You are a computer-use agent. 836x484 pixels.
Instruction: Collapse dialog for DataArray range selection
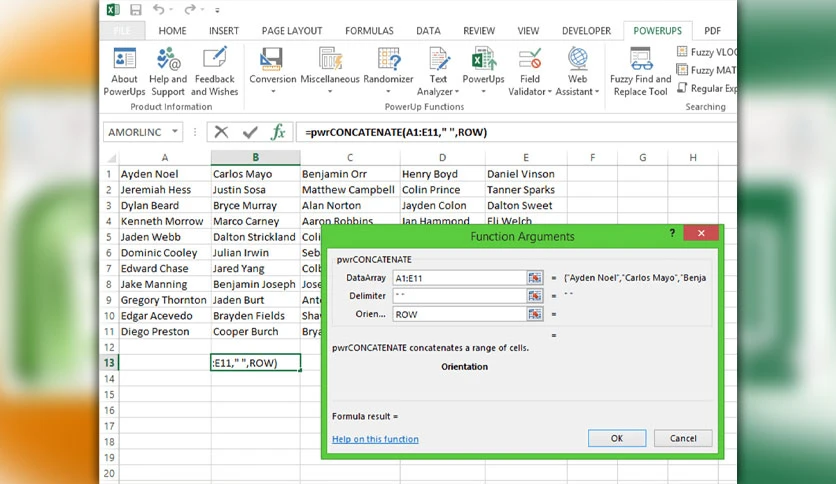[x=534, y=278]
